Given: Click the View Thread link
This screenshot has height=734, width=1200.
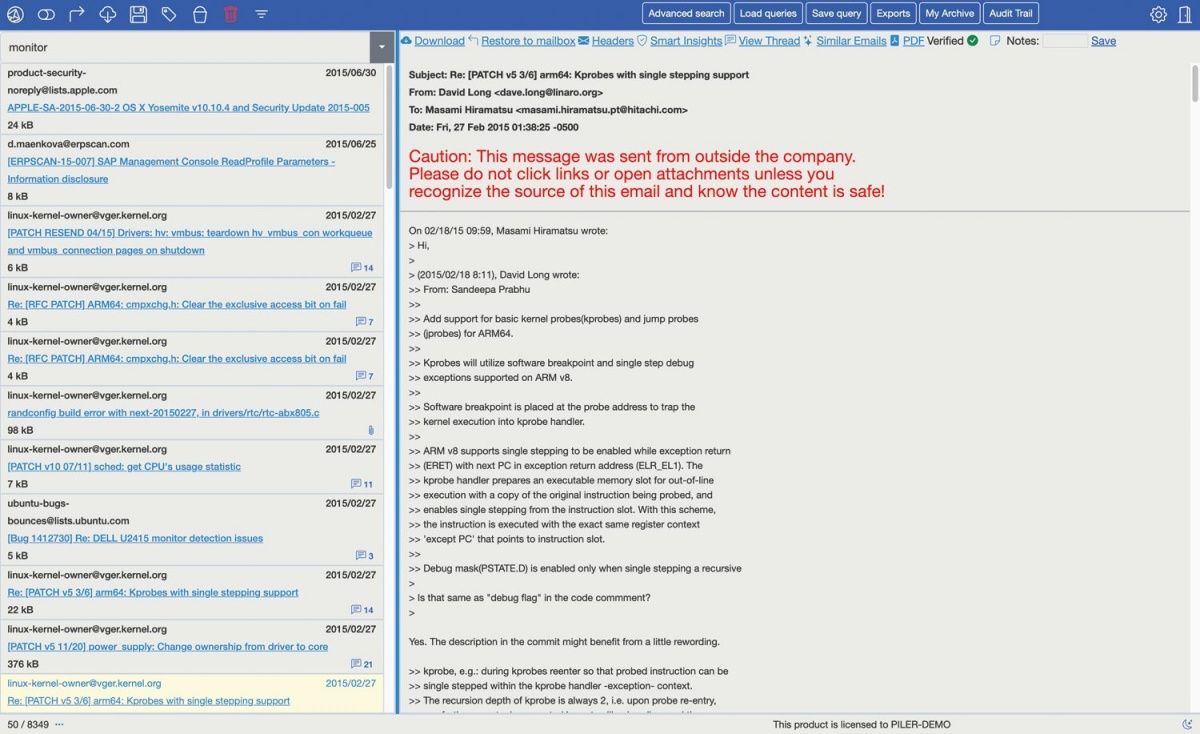Looking at the screenshot, I should 769,41.
